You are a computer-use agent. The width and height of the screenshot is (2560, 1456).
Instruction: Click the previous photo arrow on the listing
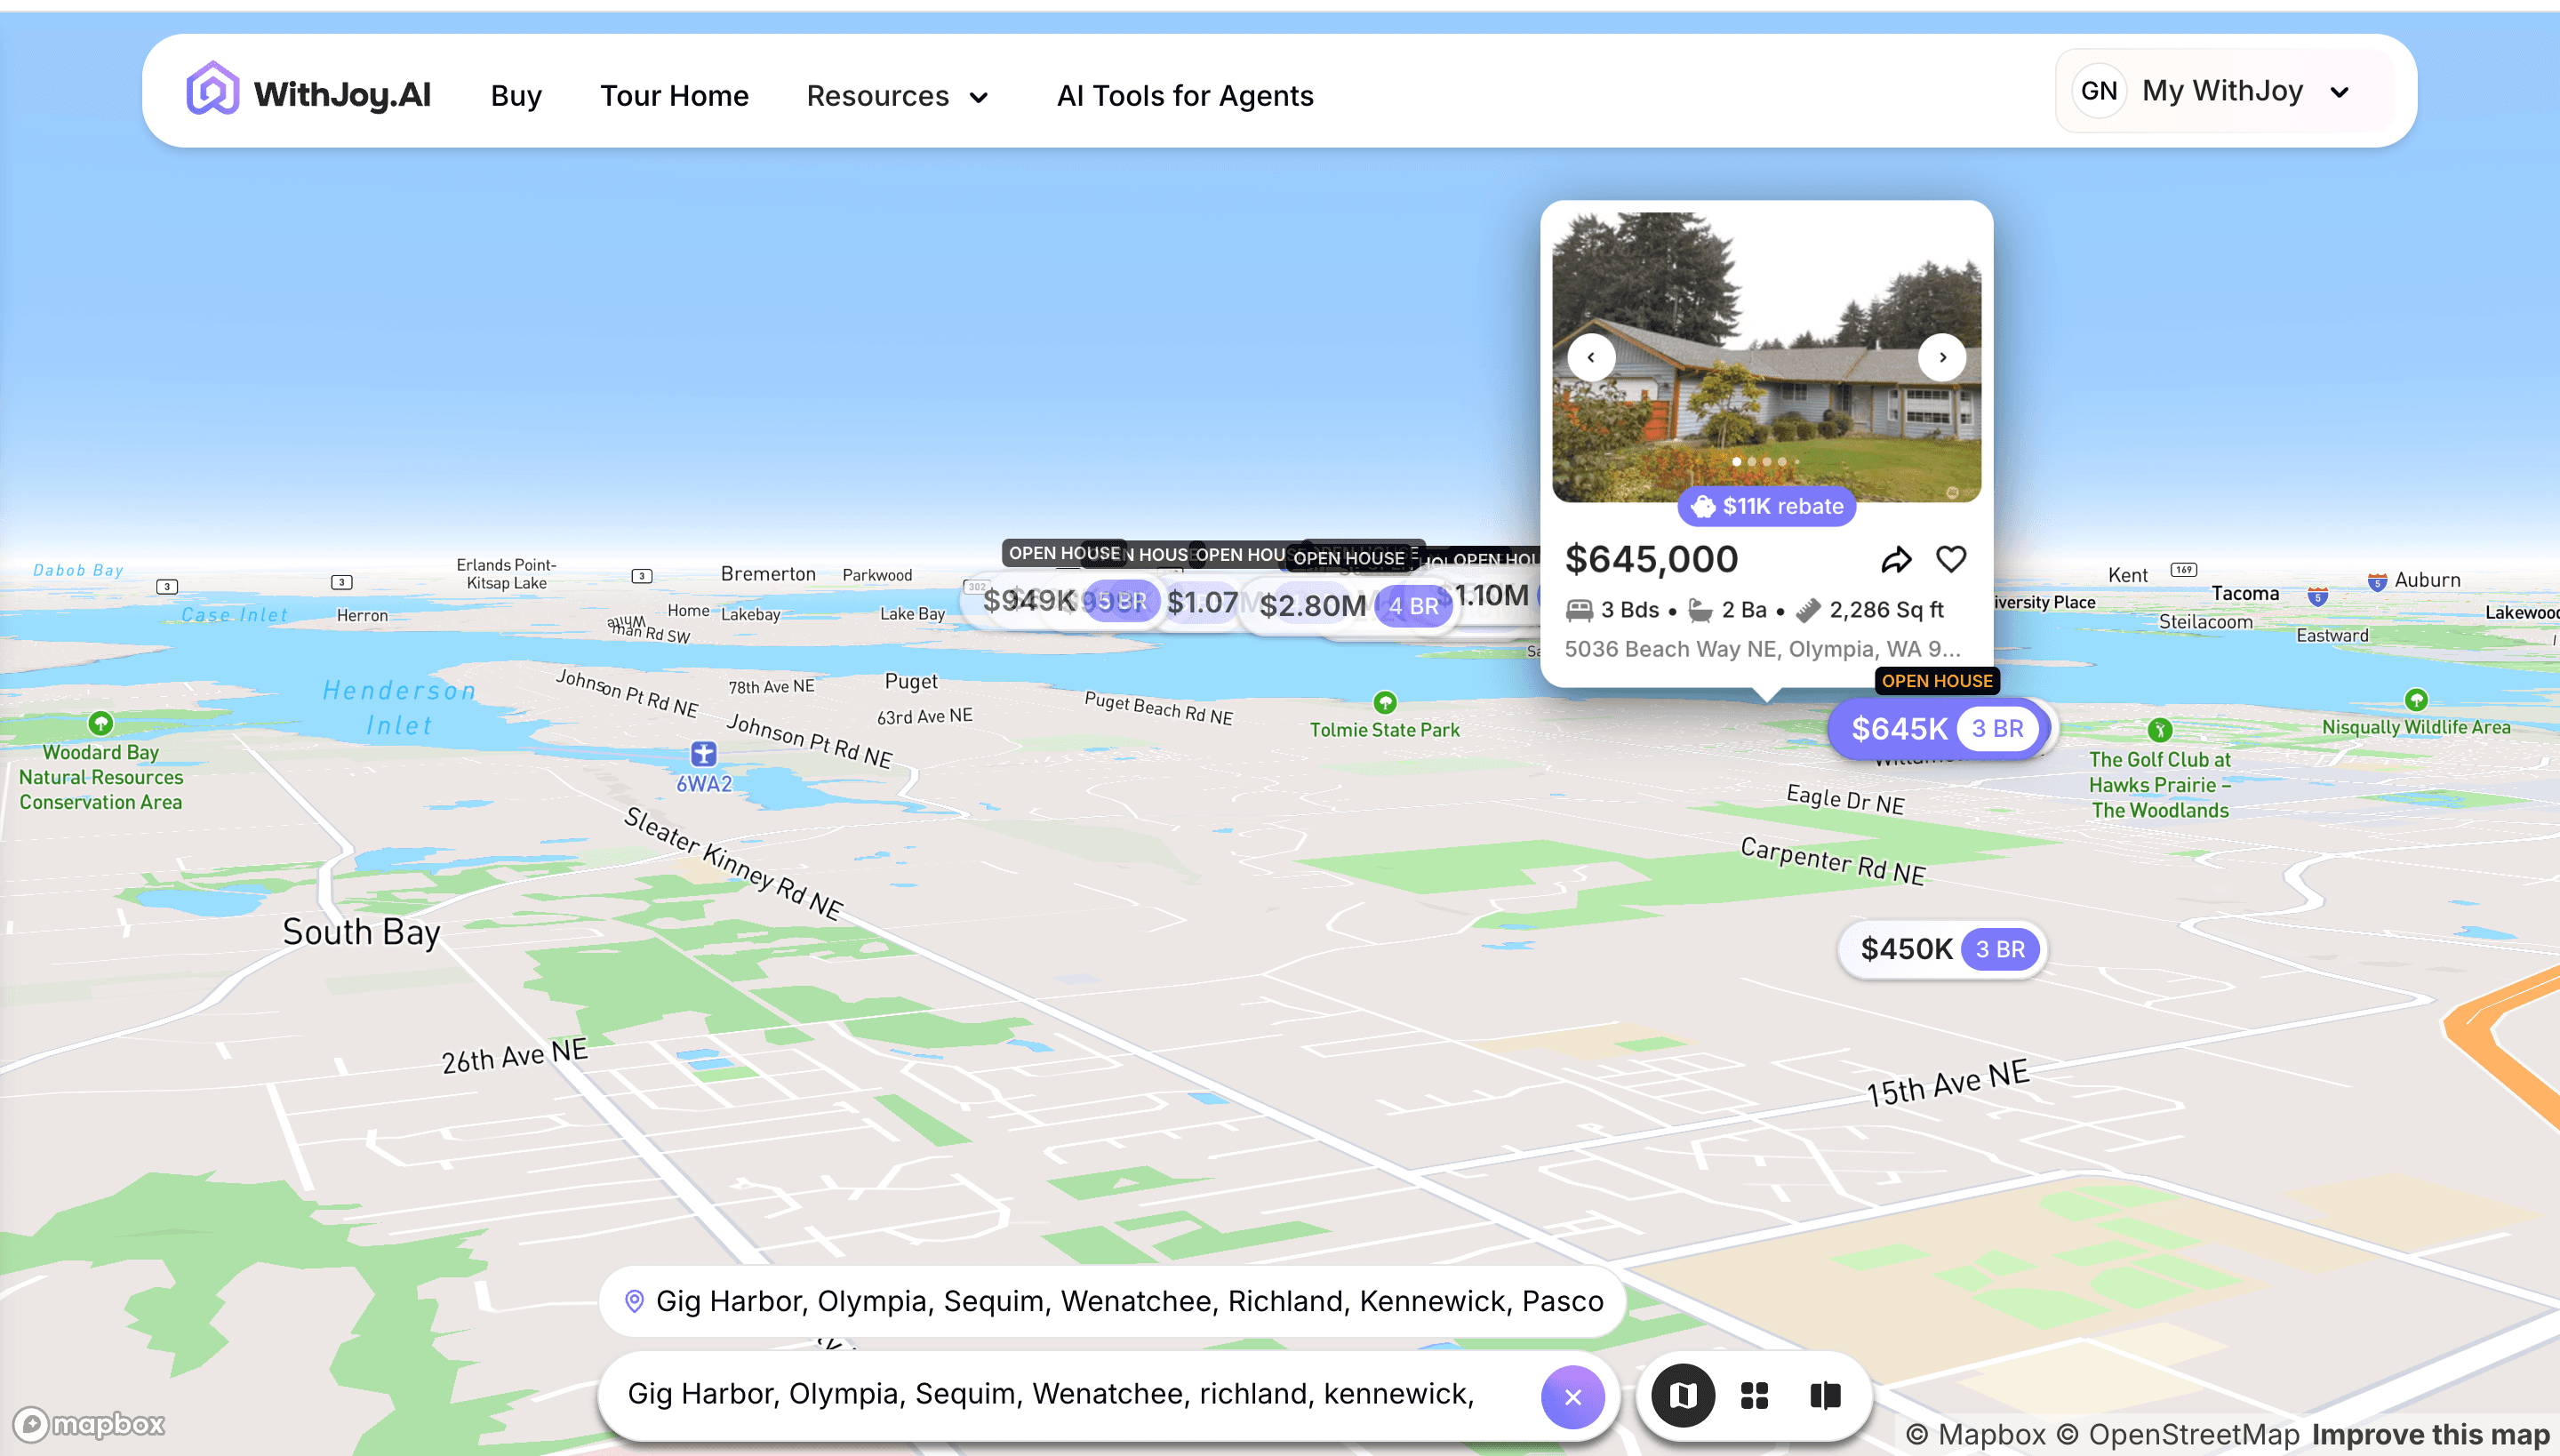click(x=1591, y=357)
